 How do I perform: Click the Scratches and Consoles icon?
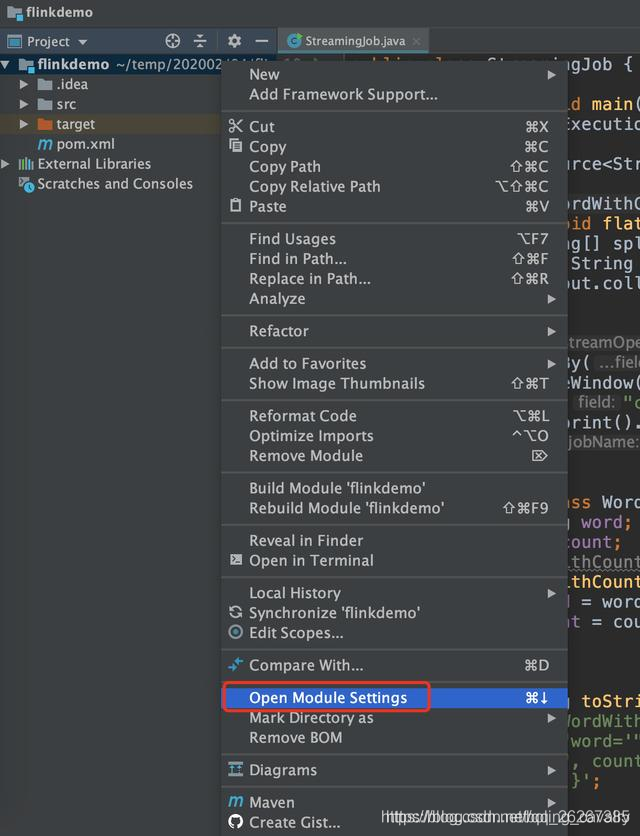(26, 184)
